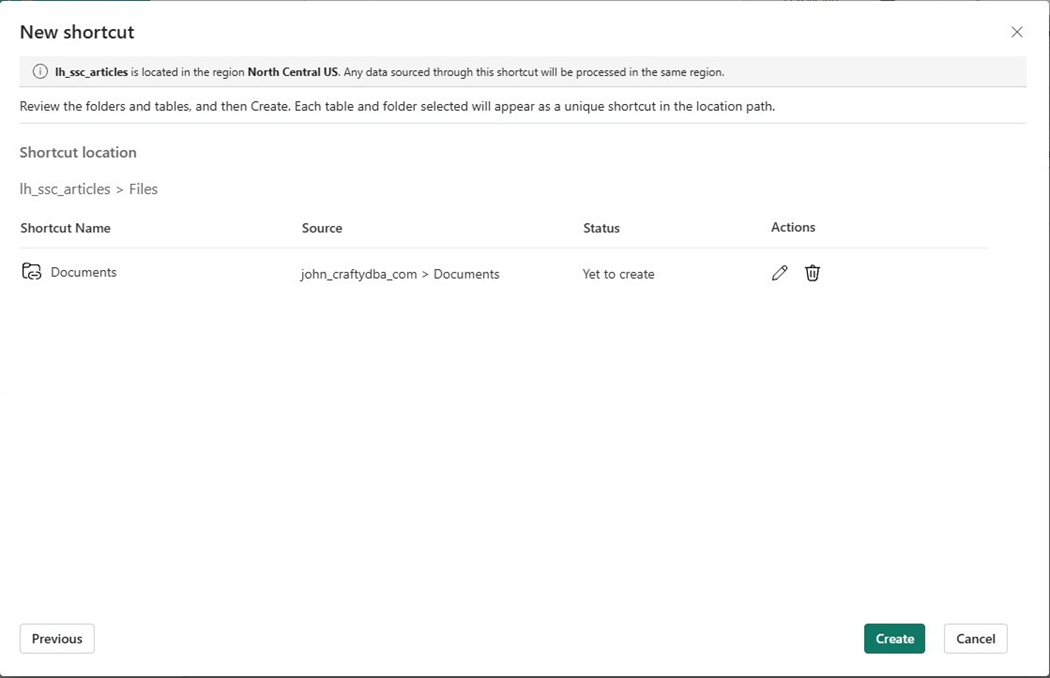This screenshot has width=1050, height=678.
Task: Click the Status column header
Action: (601, 228)
